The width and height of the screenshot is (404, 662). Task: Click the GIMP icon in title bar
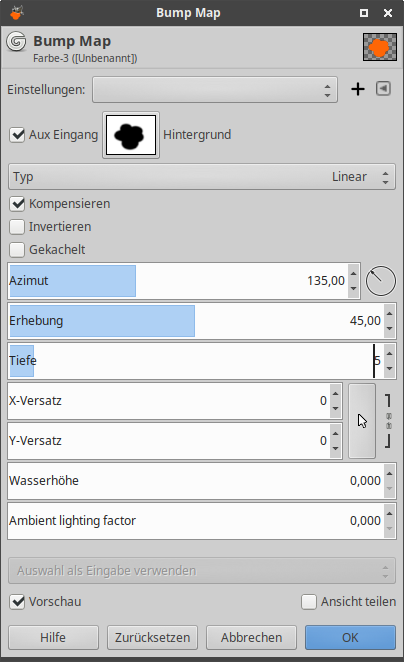pyautogui.click(x=17, y=13)
